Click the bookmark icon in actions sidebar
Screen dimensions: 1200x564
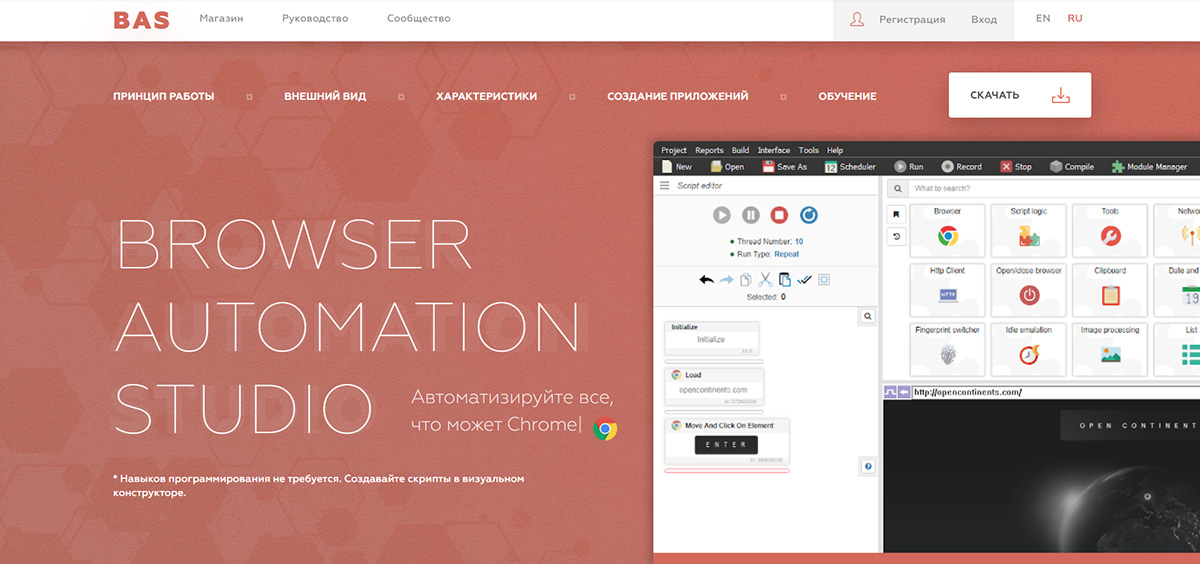896,213
